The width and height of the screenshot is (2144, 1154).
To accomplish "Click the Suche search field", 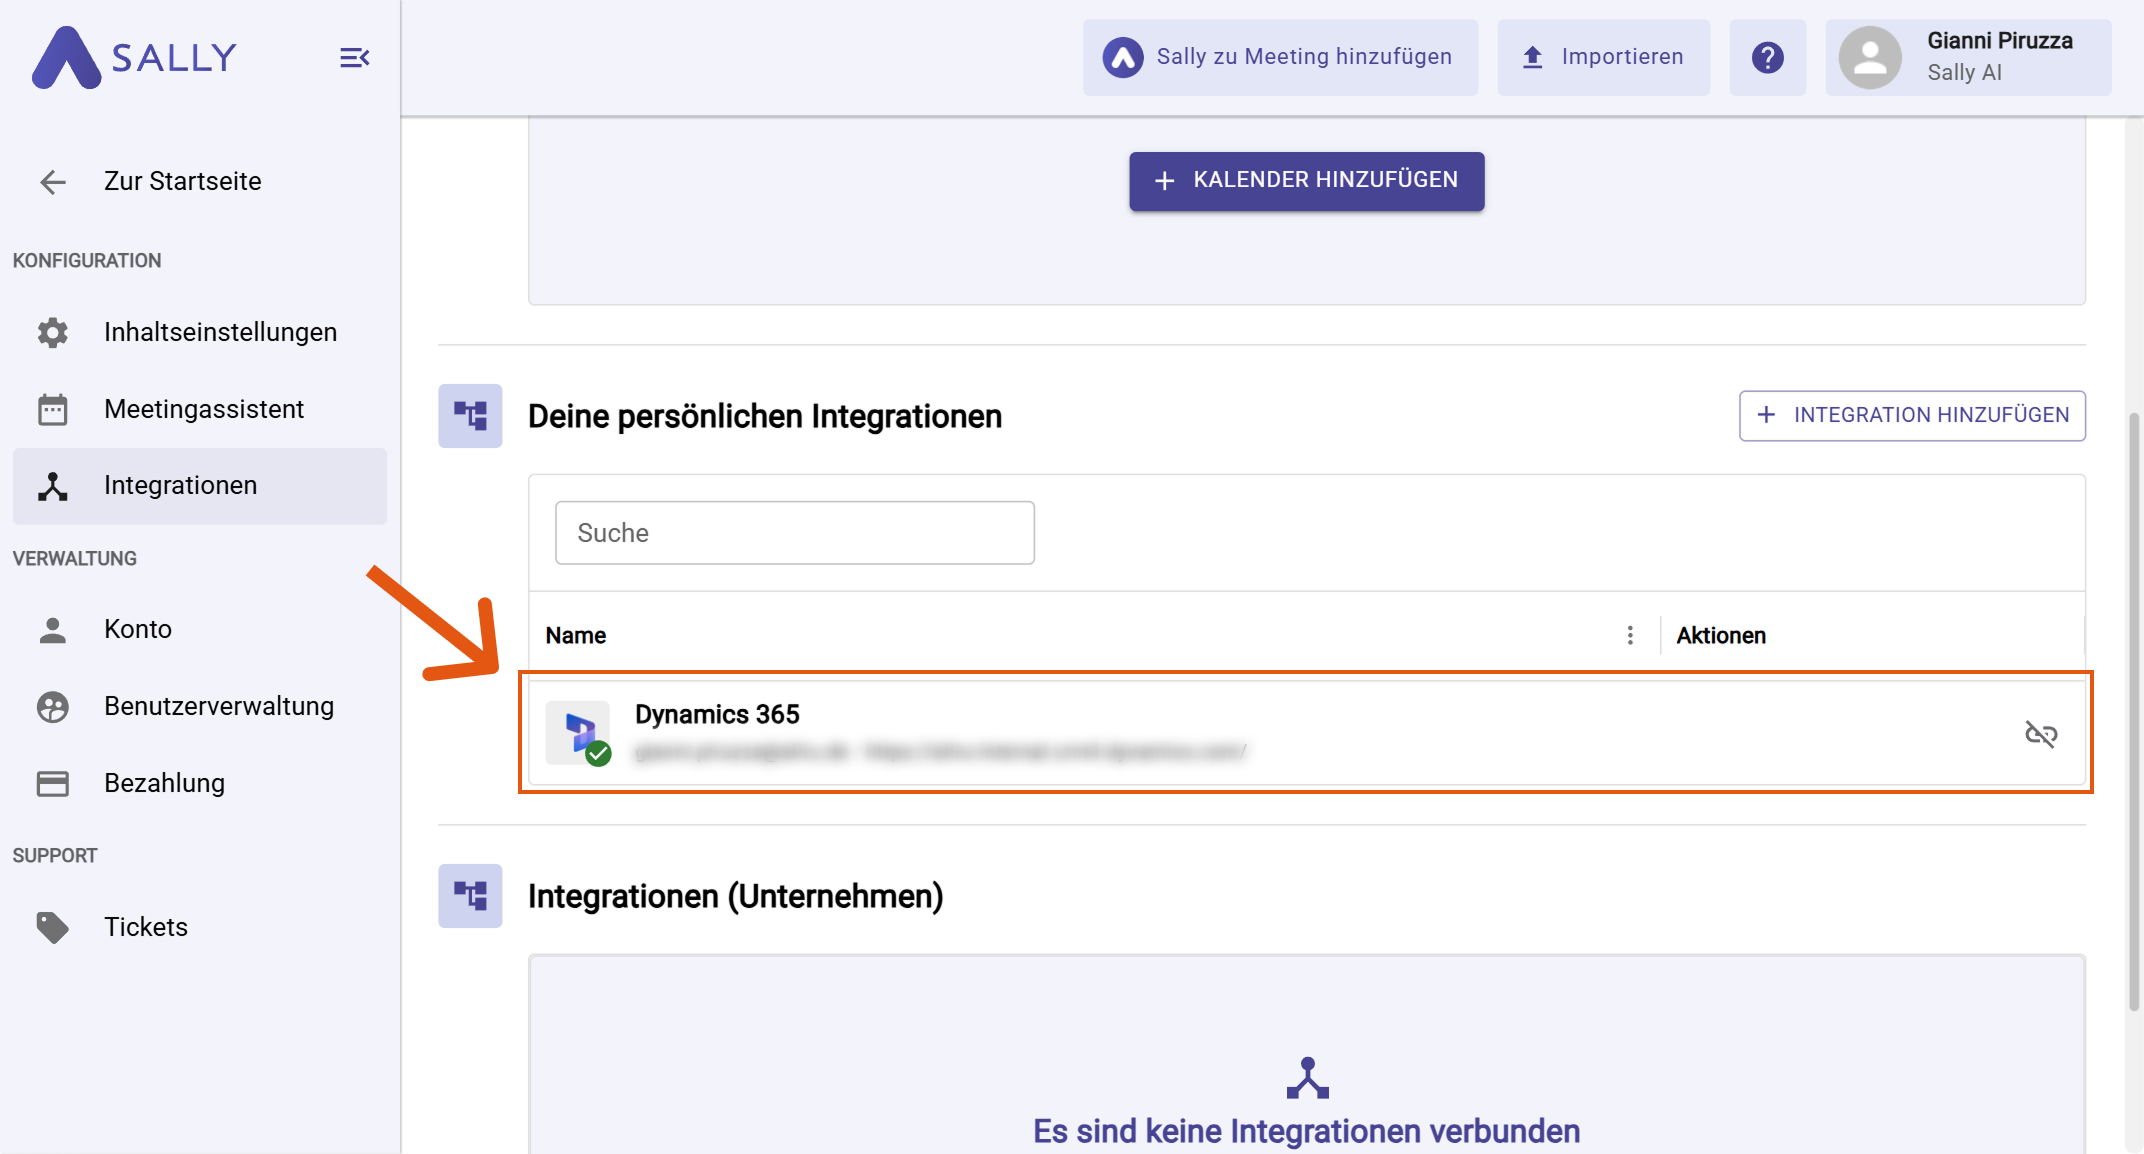I will pos(795,533).
